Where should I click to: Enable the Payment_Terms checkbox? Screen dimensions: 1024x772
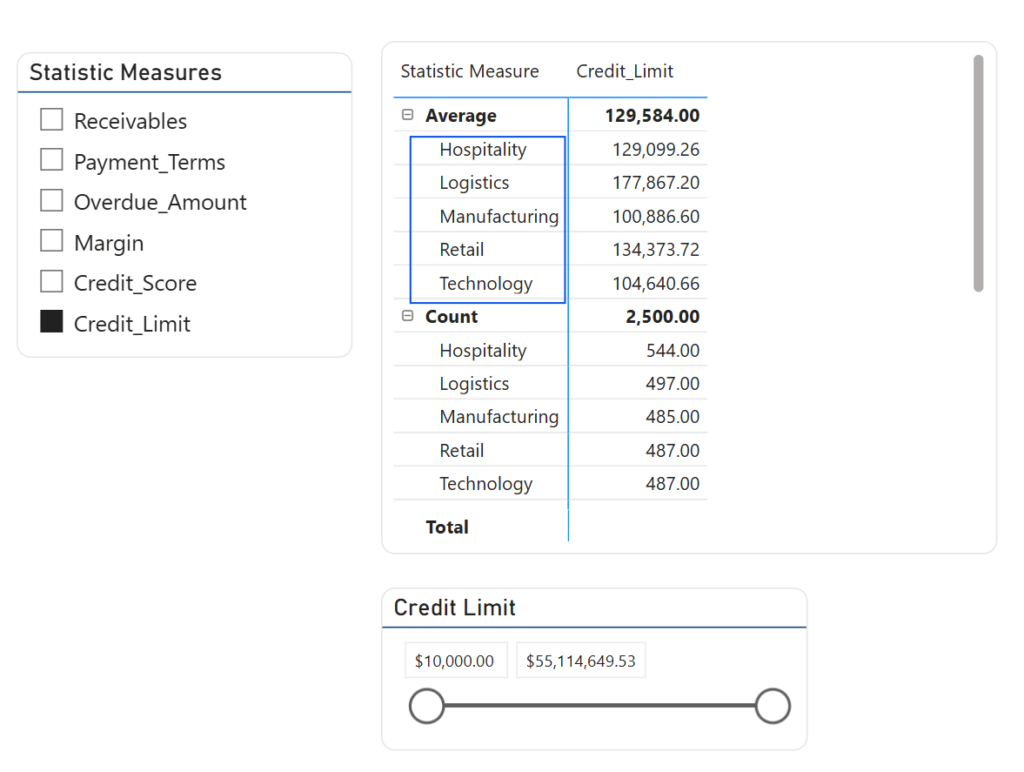coord(52,161)
